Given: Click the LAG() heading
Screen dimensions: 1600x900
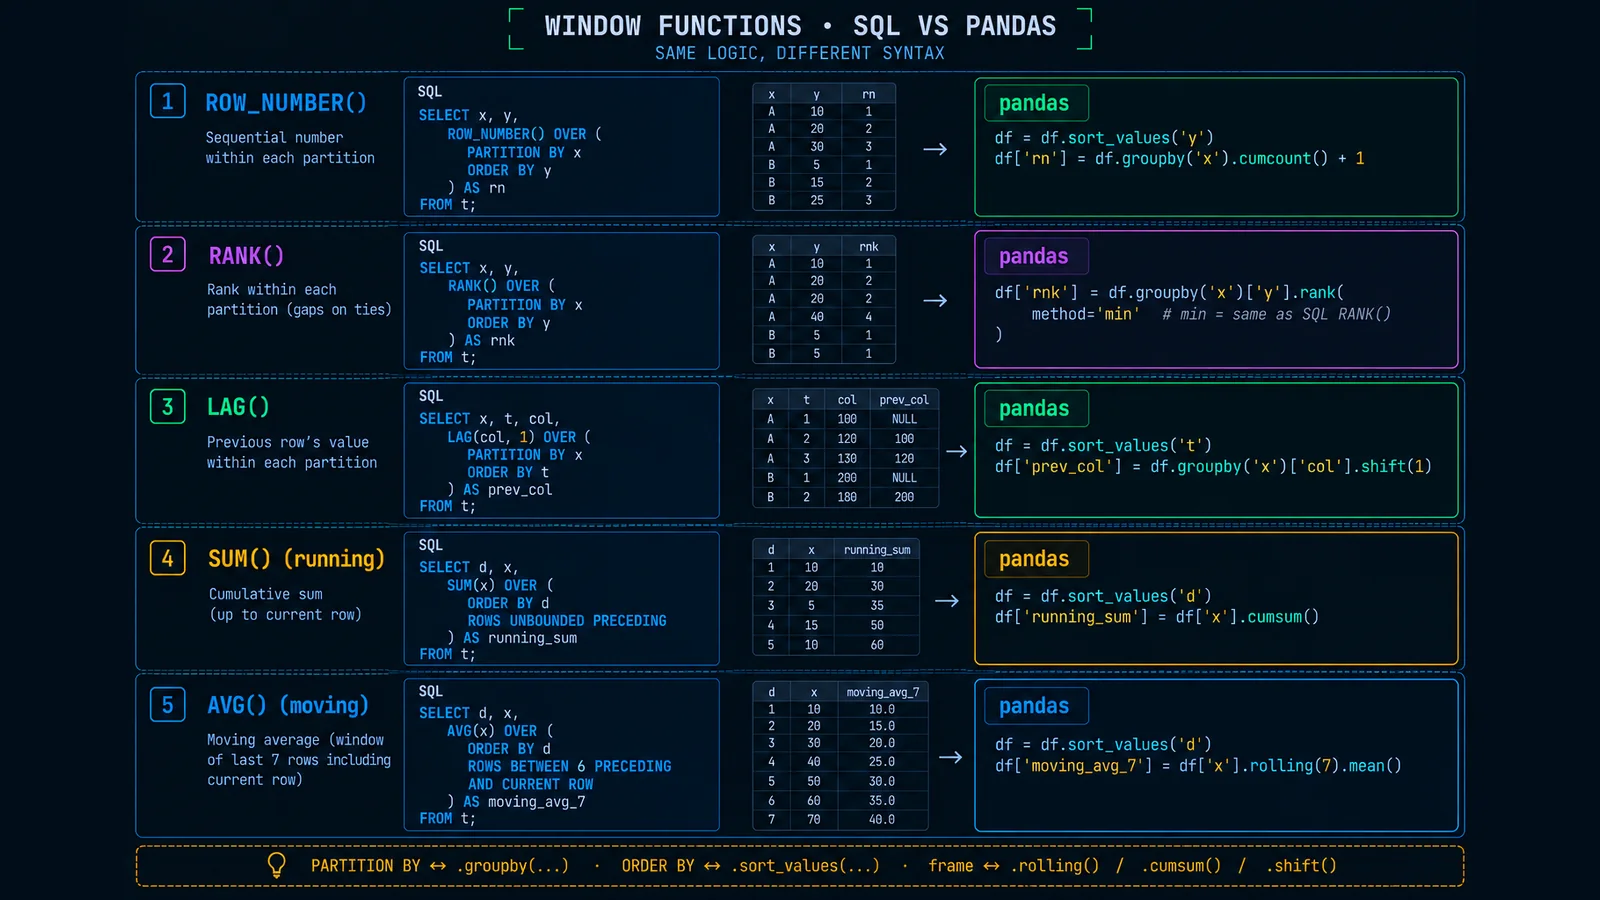Looking at the screenshot, I should coord(238,407).
